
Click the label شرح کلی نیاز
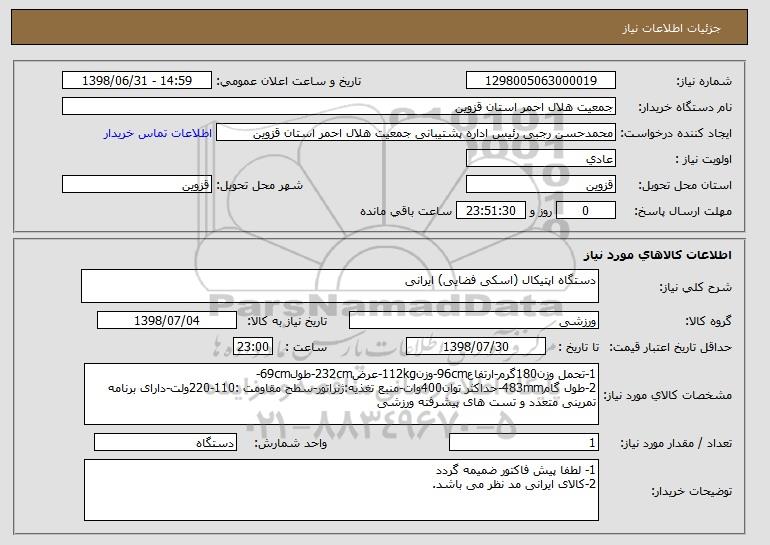tap(695, 288)
